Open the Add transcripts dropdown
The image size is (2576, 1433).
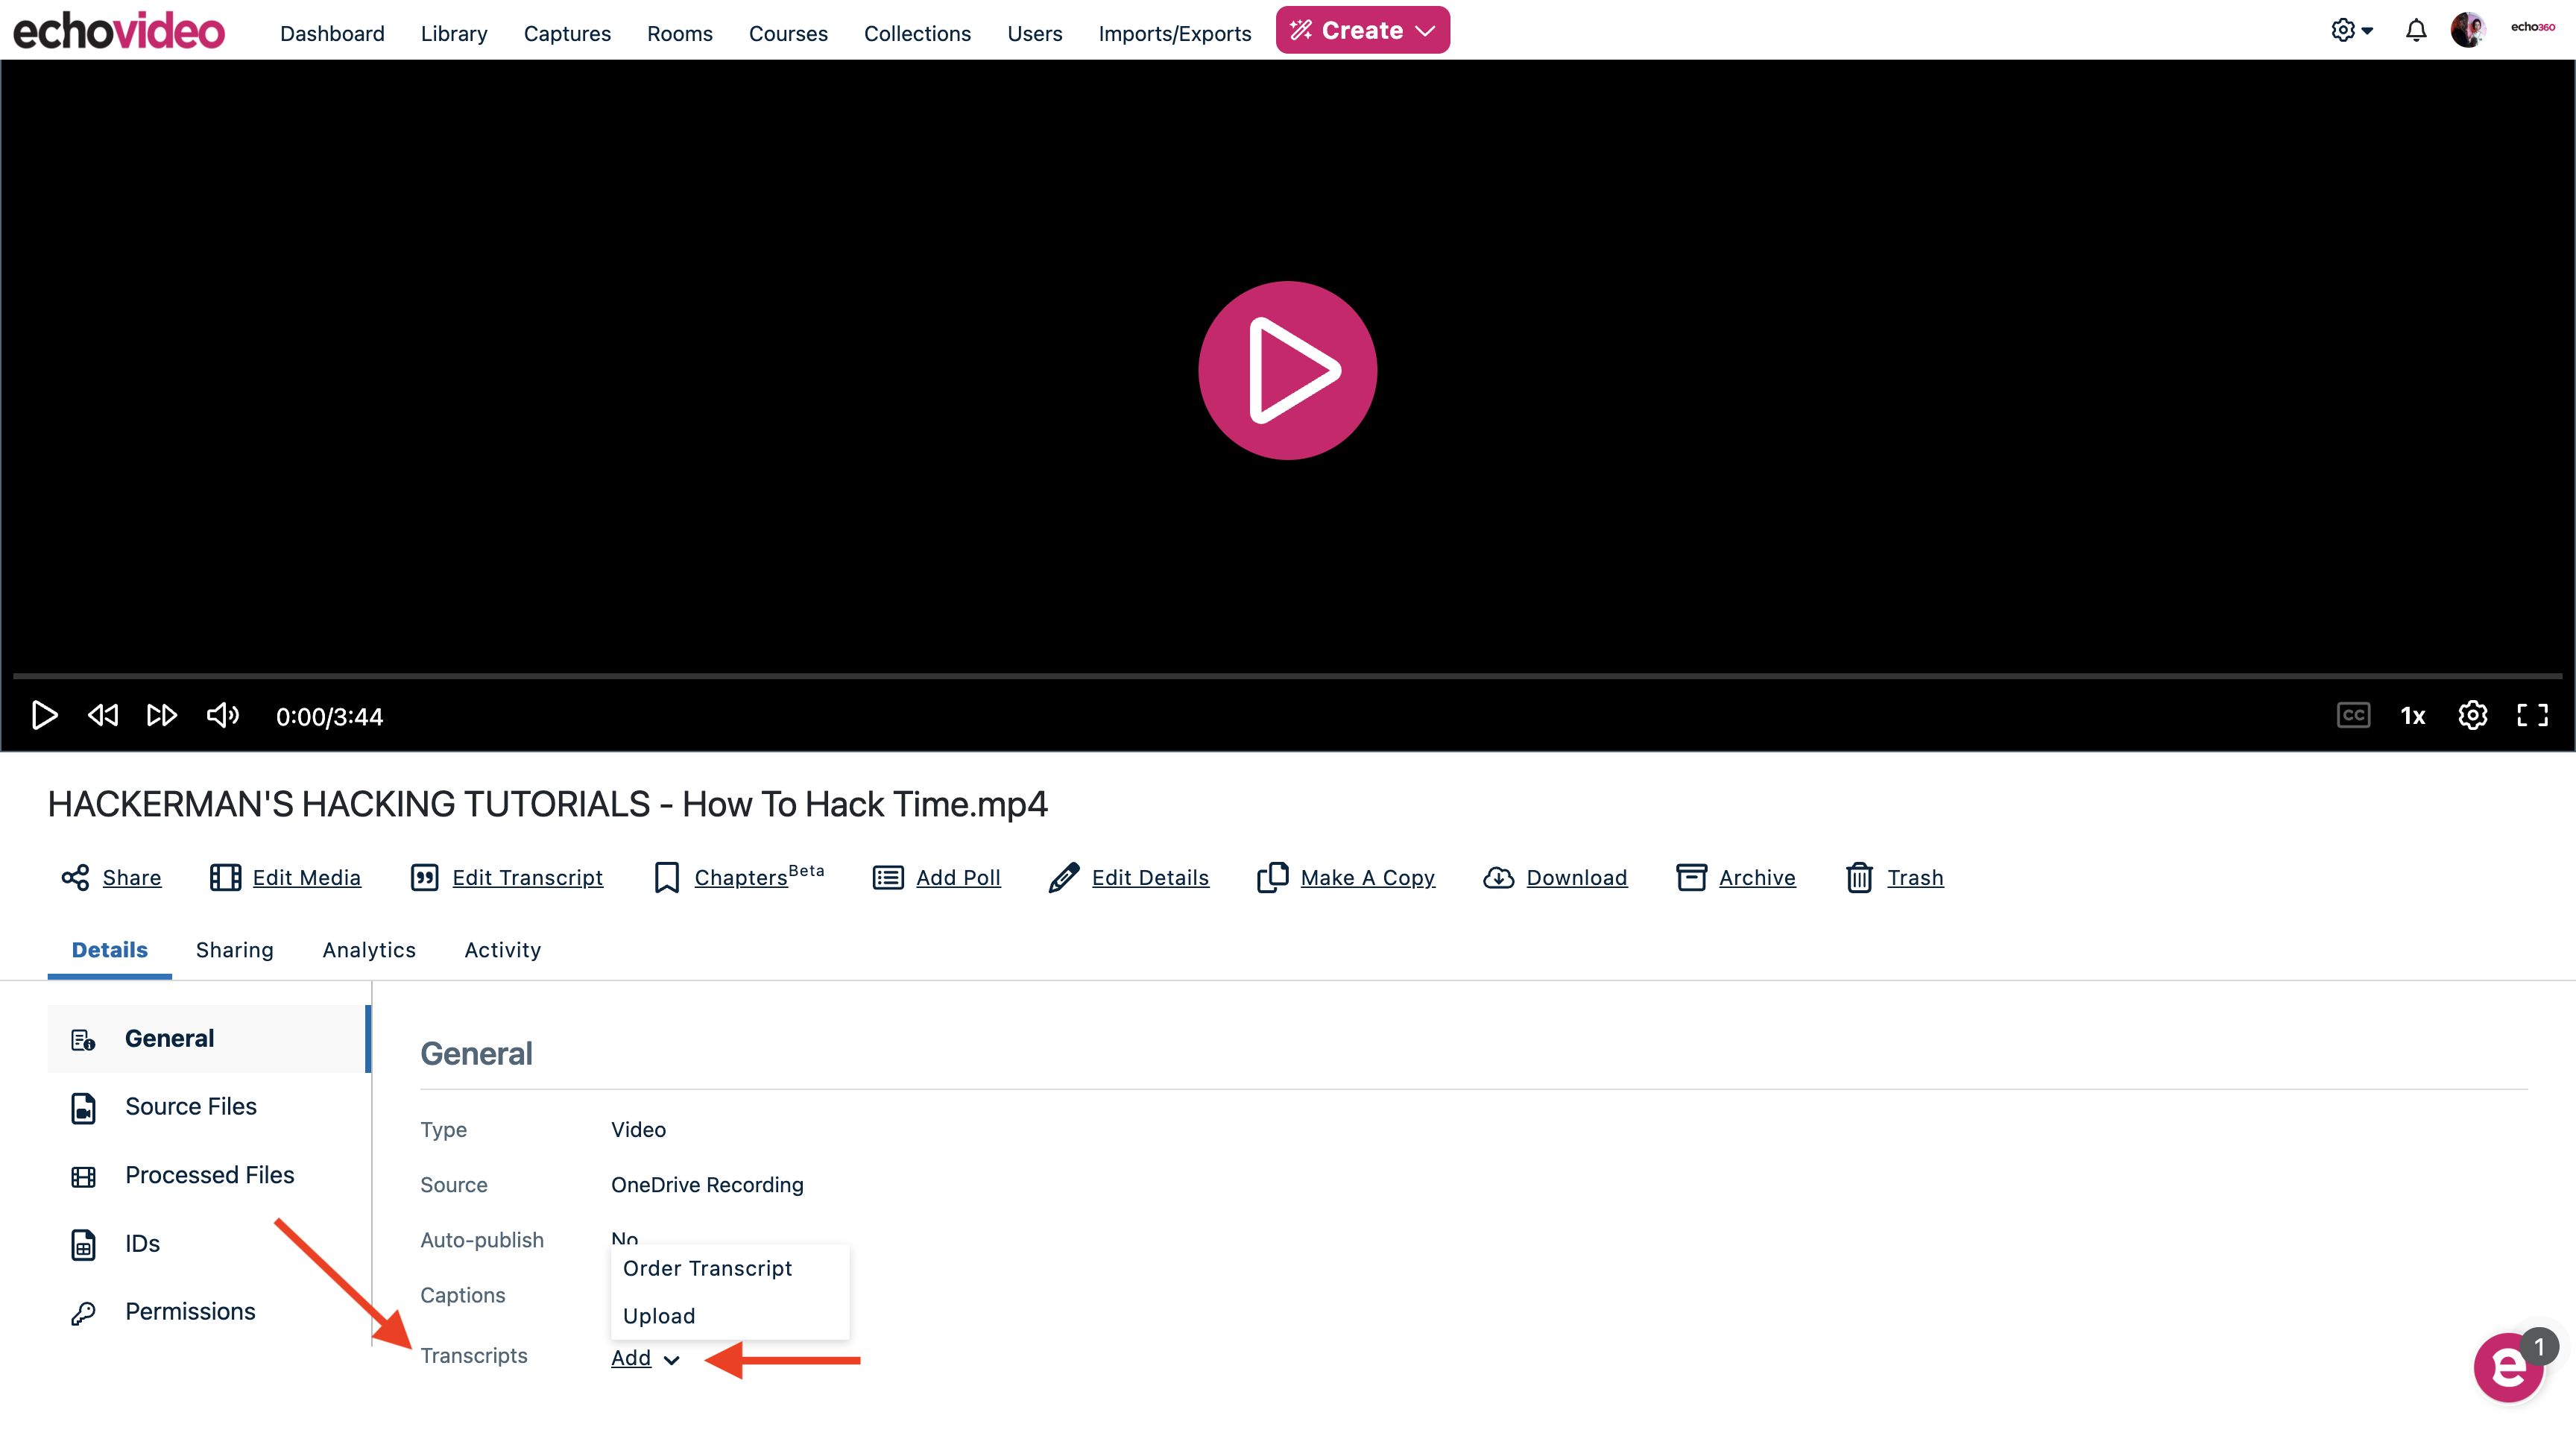645,1358
